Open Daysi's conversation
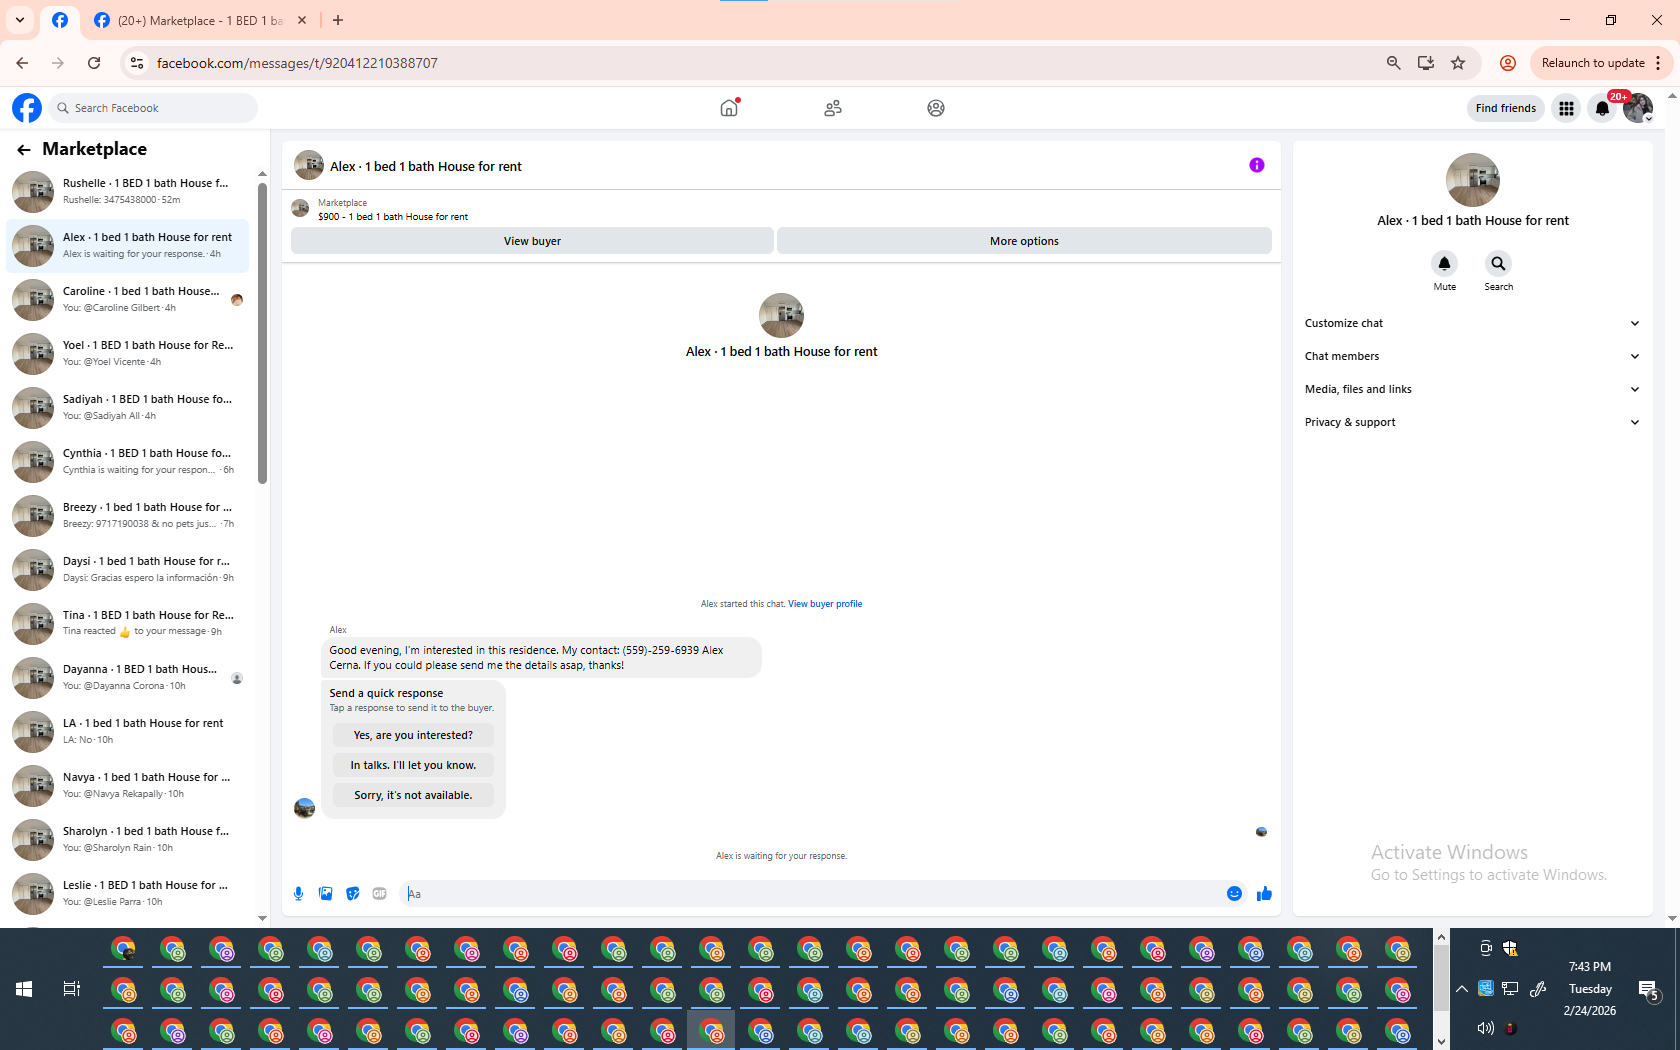This screenshot has height=1050, width=1680. 128,569
